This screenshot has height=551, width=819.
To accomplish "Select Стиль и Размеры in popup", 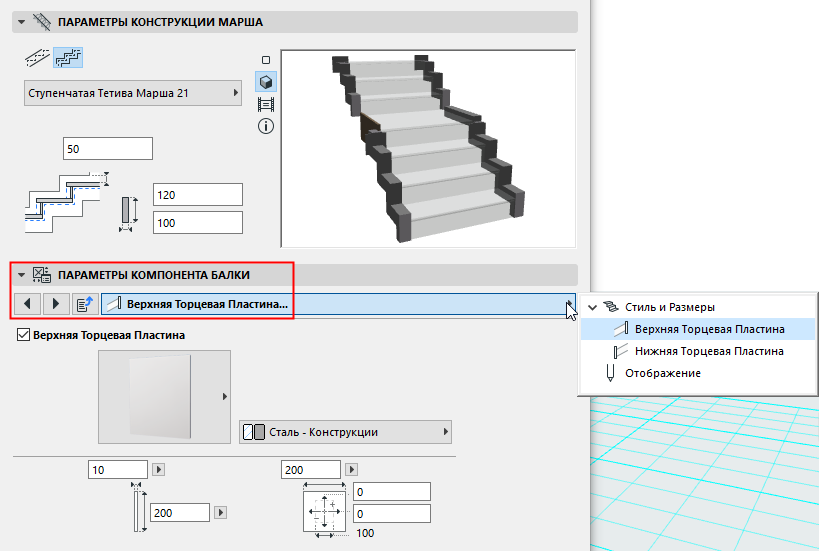I will tap(670, 307).
